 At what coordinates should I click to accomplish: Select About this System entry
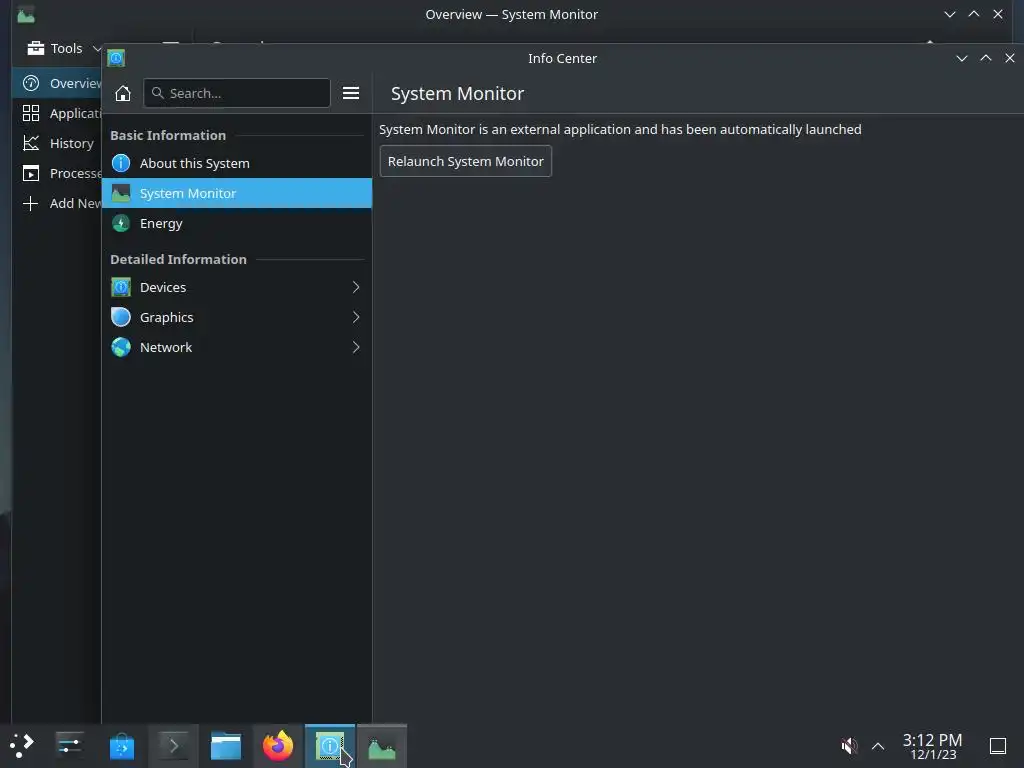coord(236,163)
